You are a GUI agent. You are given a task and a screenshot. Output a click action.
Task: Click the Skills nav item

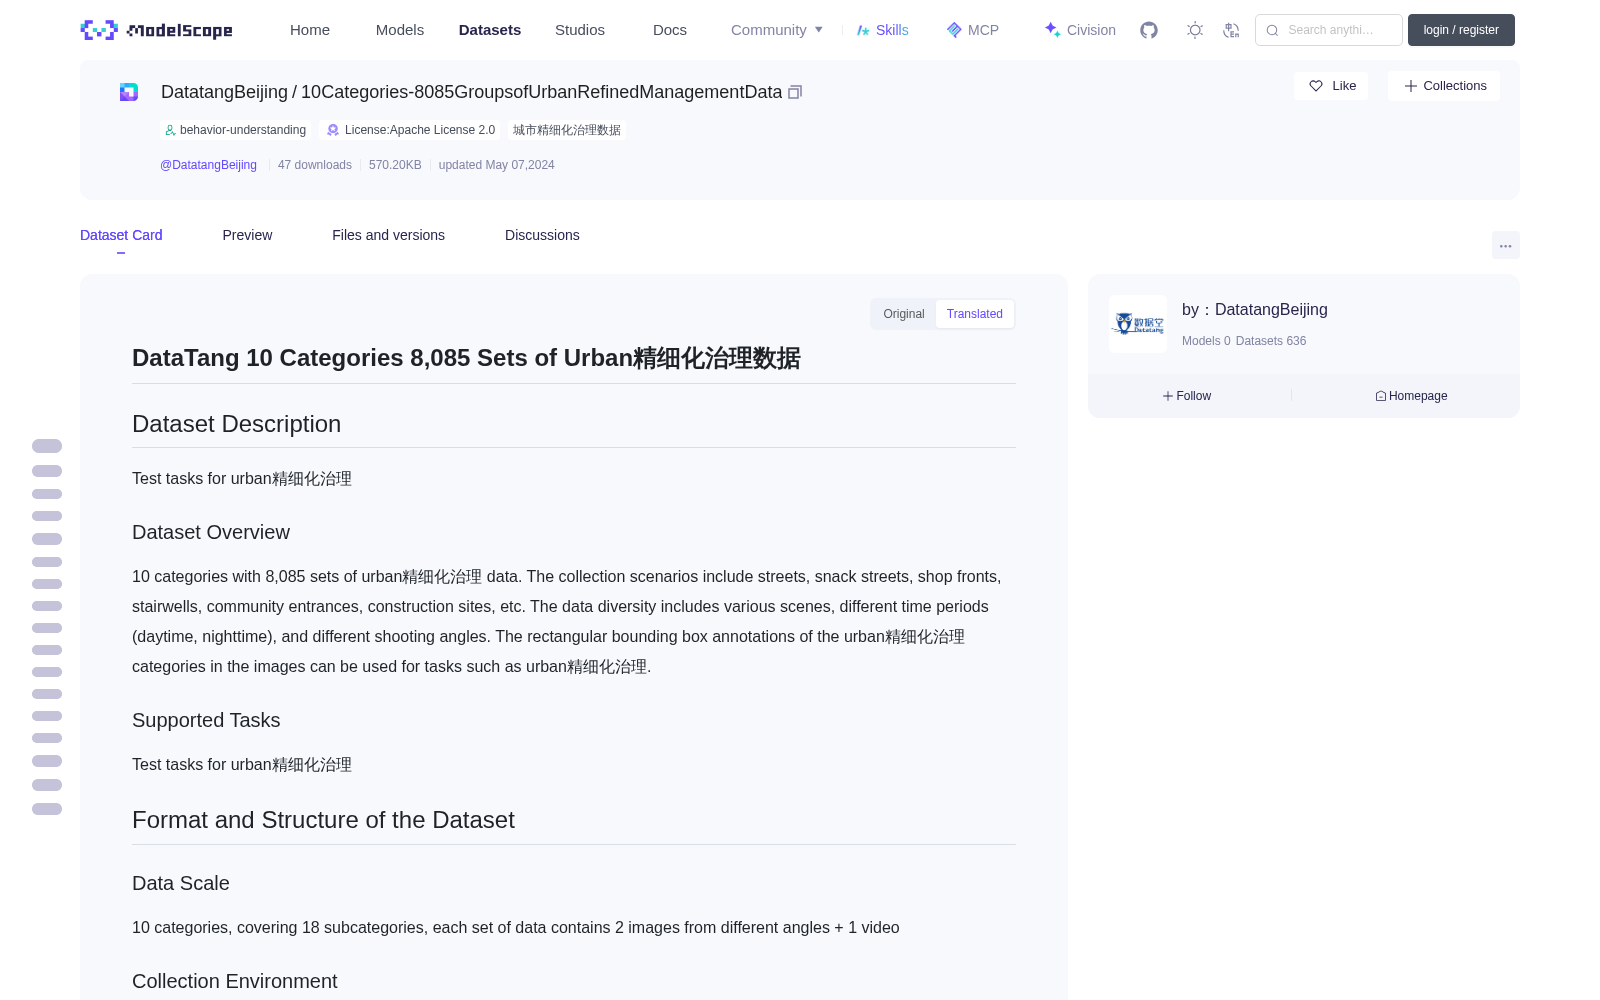click(883, 30)
